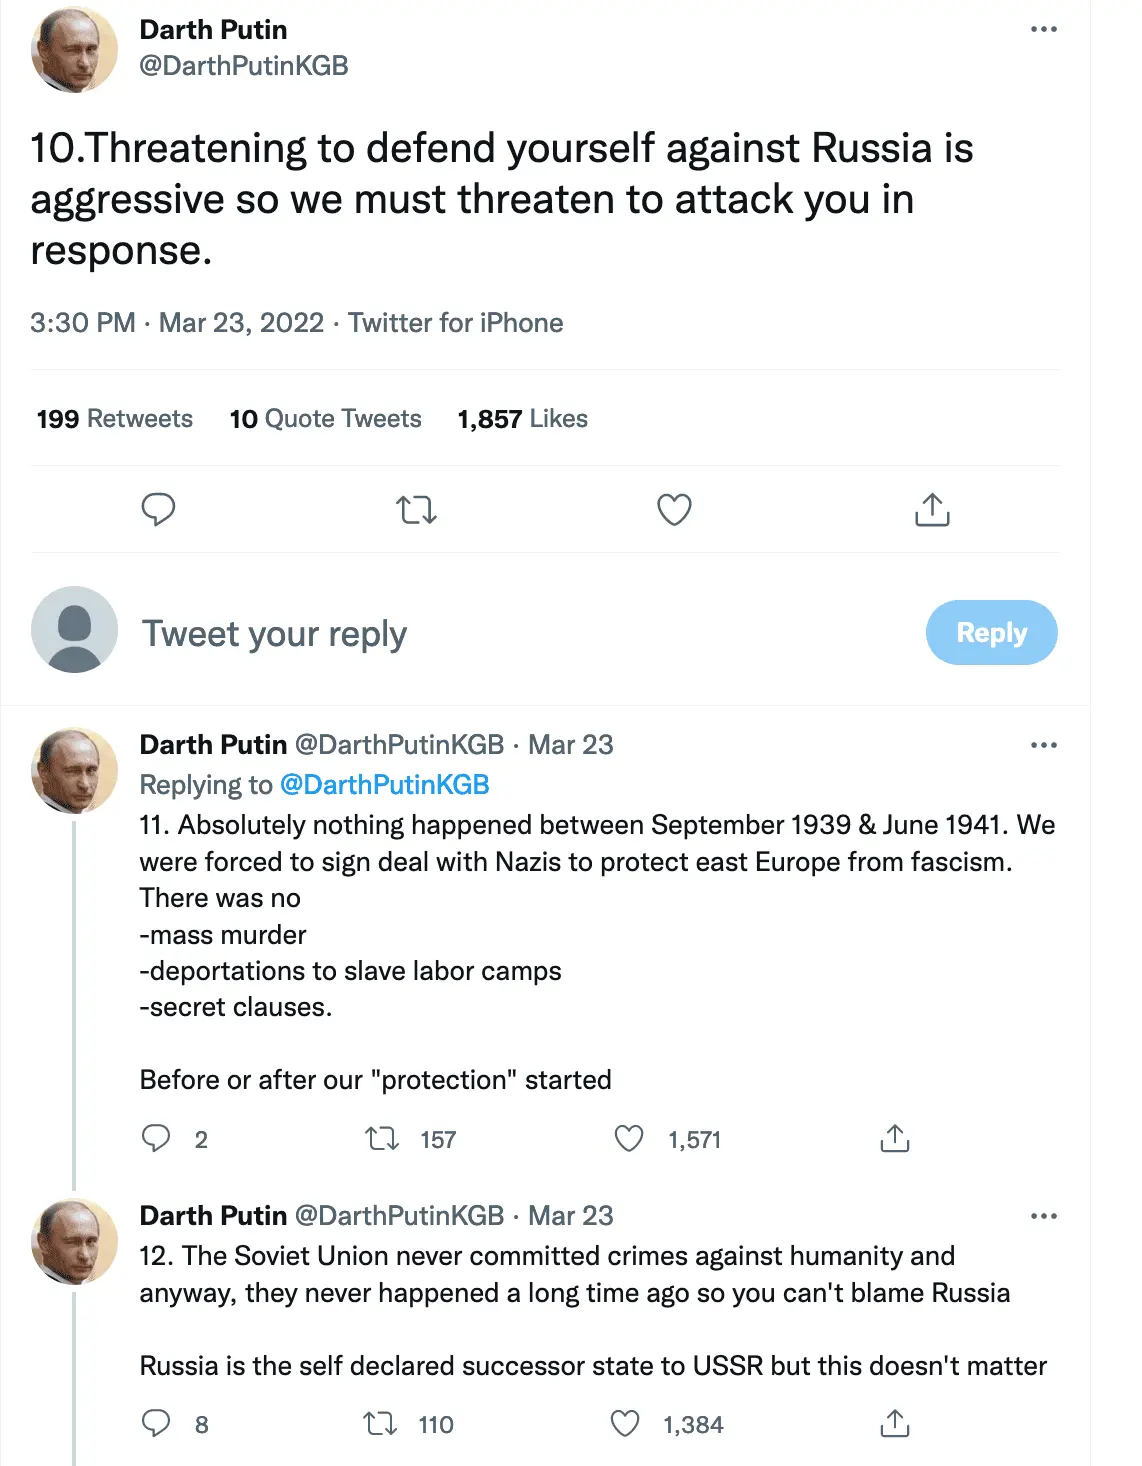Retweet the main tweet numbered 10

pos(416,510)
